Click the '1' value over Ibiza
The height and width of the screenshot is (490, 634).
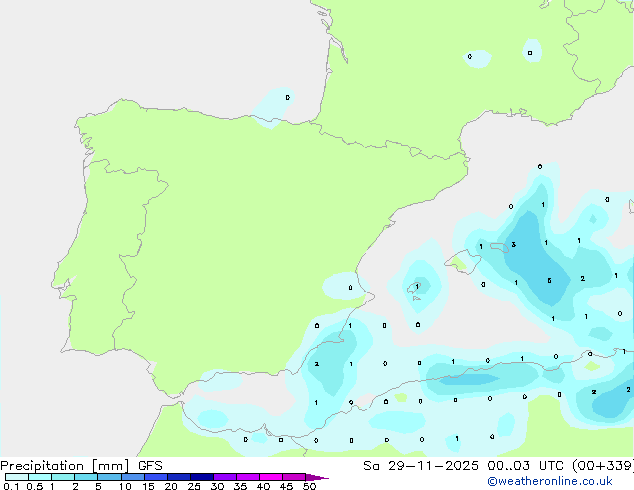417,286
